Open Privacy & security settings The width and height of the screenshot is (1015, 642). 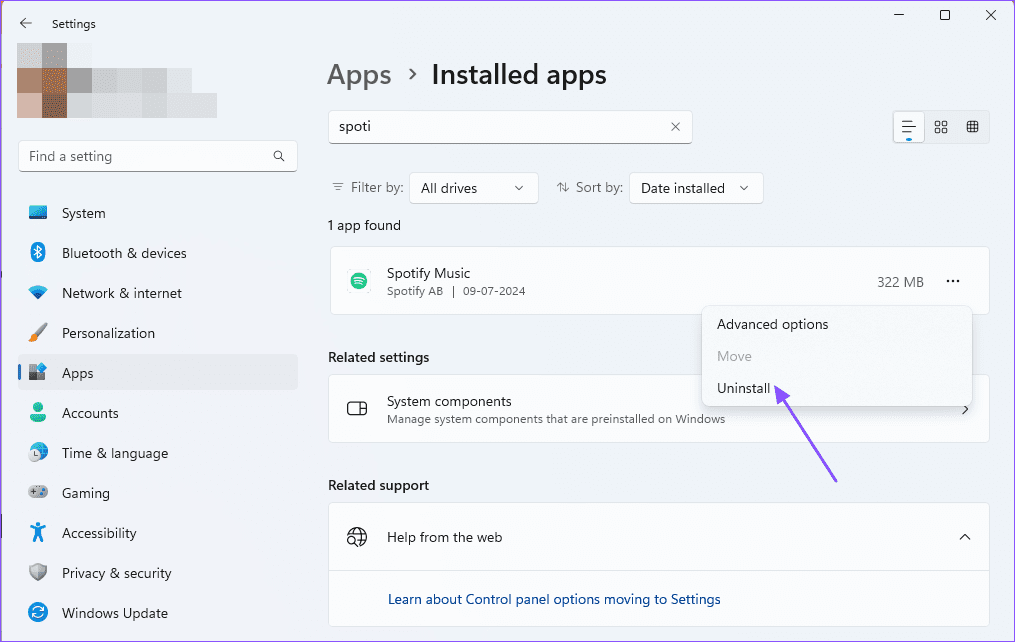[158, 573]
